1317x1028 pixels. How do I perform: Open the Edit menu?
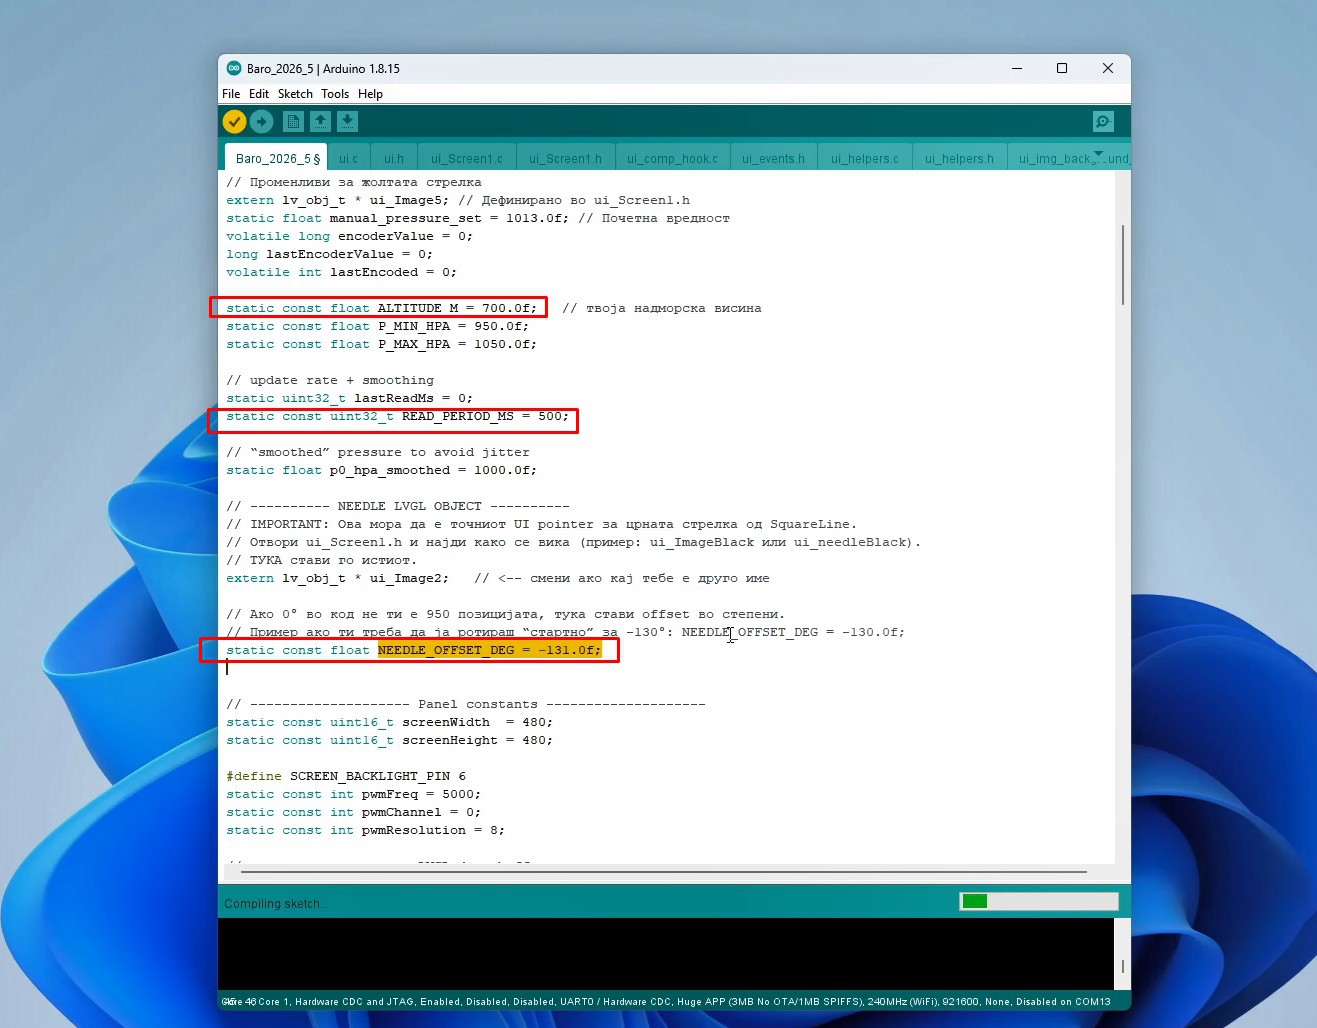pos(259,94)
